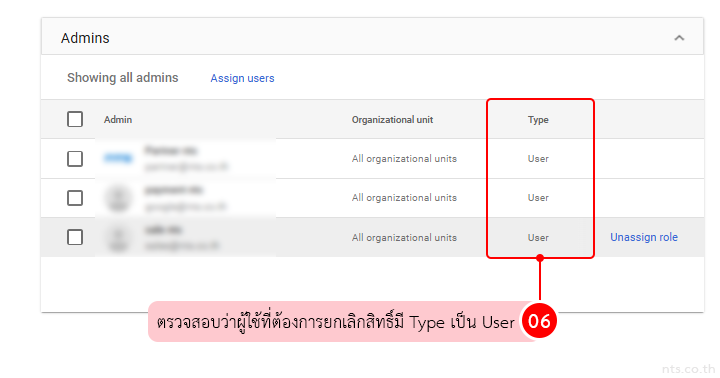Click the Admins panel title
The image size is (720, 378).
point(85,38)
